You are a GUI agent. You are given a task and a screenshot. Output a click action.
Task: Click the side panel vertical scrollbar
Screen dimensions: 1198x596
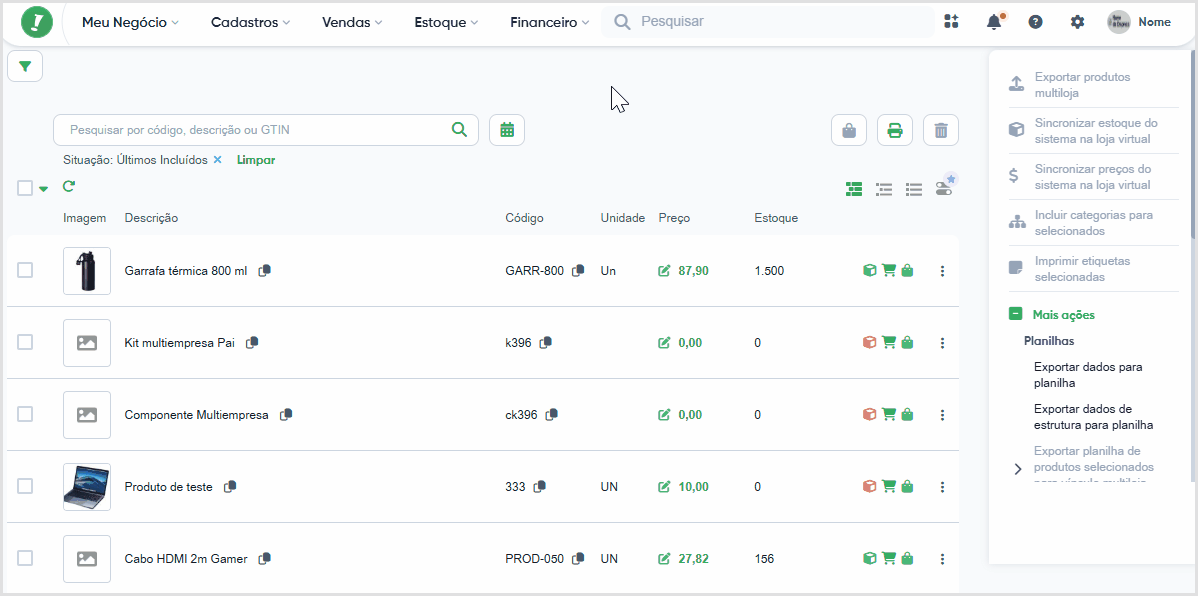[x=1193, y=145]
